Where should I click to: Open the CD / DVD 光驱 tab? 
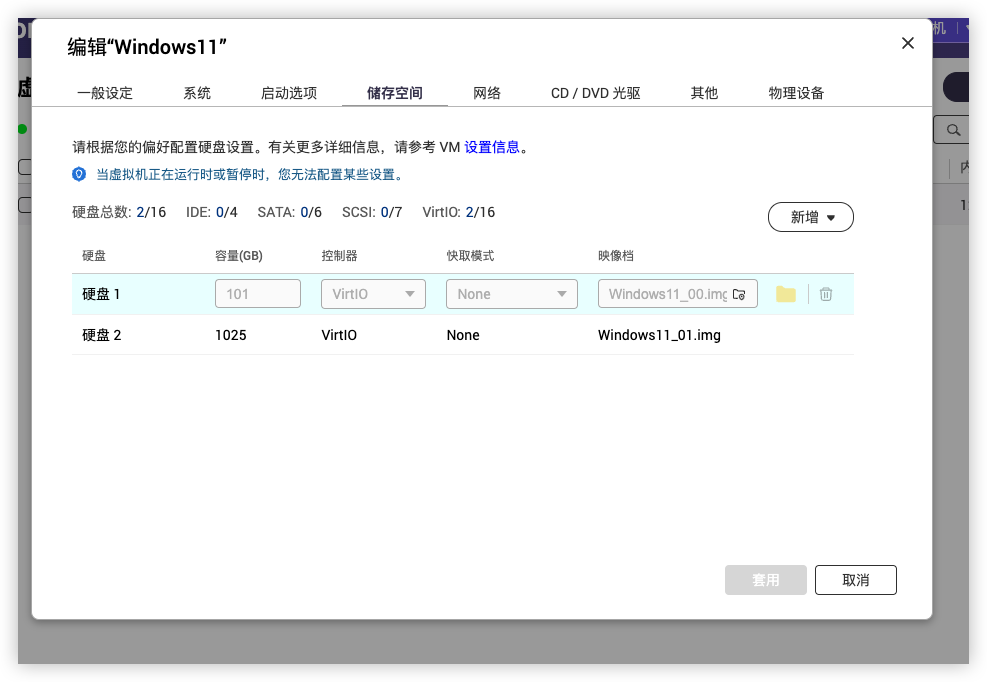coord(596,93)
